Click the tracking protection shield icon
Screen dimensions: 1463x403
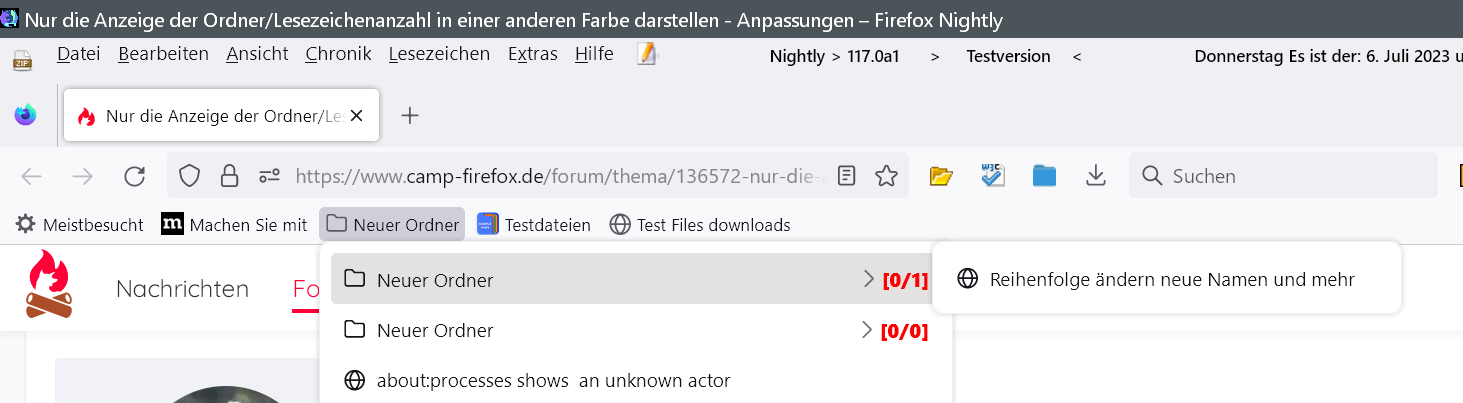click(x=190, y=177)
